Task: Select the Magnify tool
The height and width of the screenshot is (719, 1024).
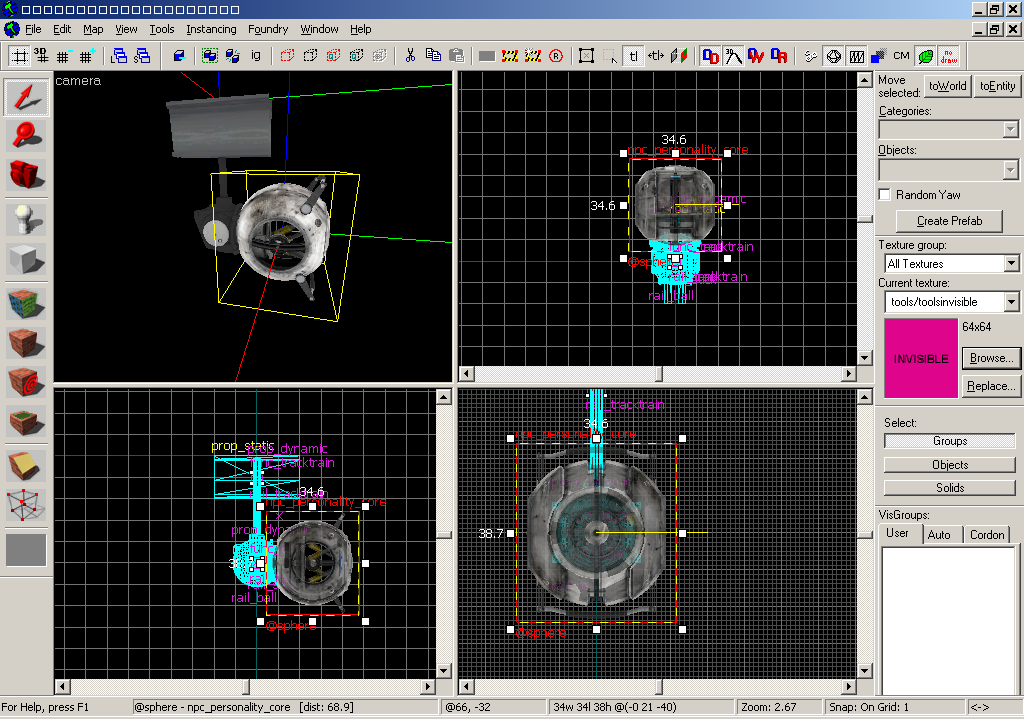Action: click(26, 136)
